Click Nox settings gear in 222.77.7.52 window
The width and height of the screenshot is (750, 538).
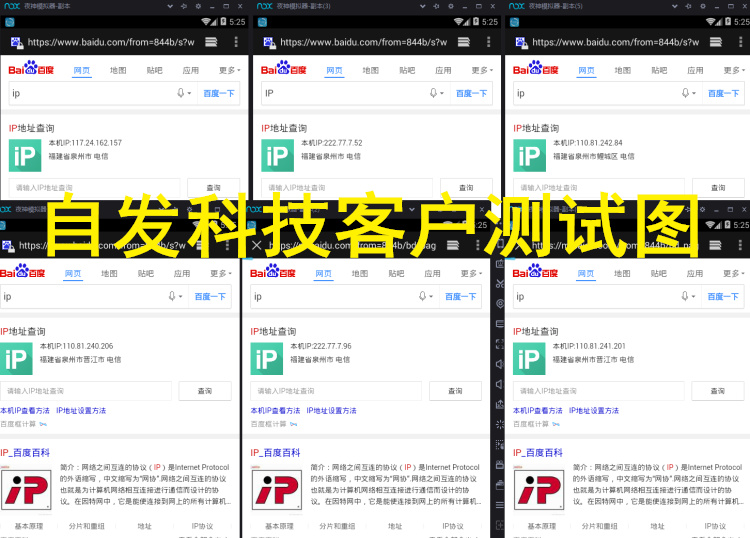pos(451,6)
